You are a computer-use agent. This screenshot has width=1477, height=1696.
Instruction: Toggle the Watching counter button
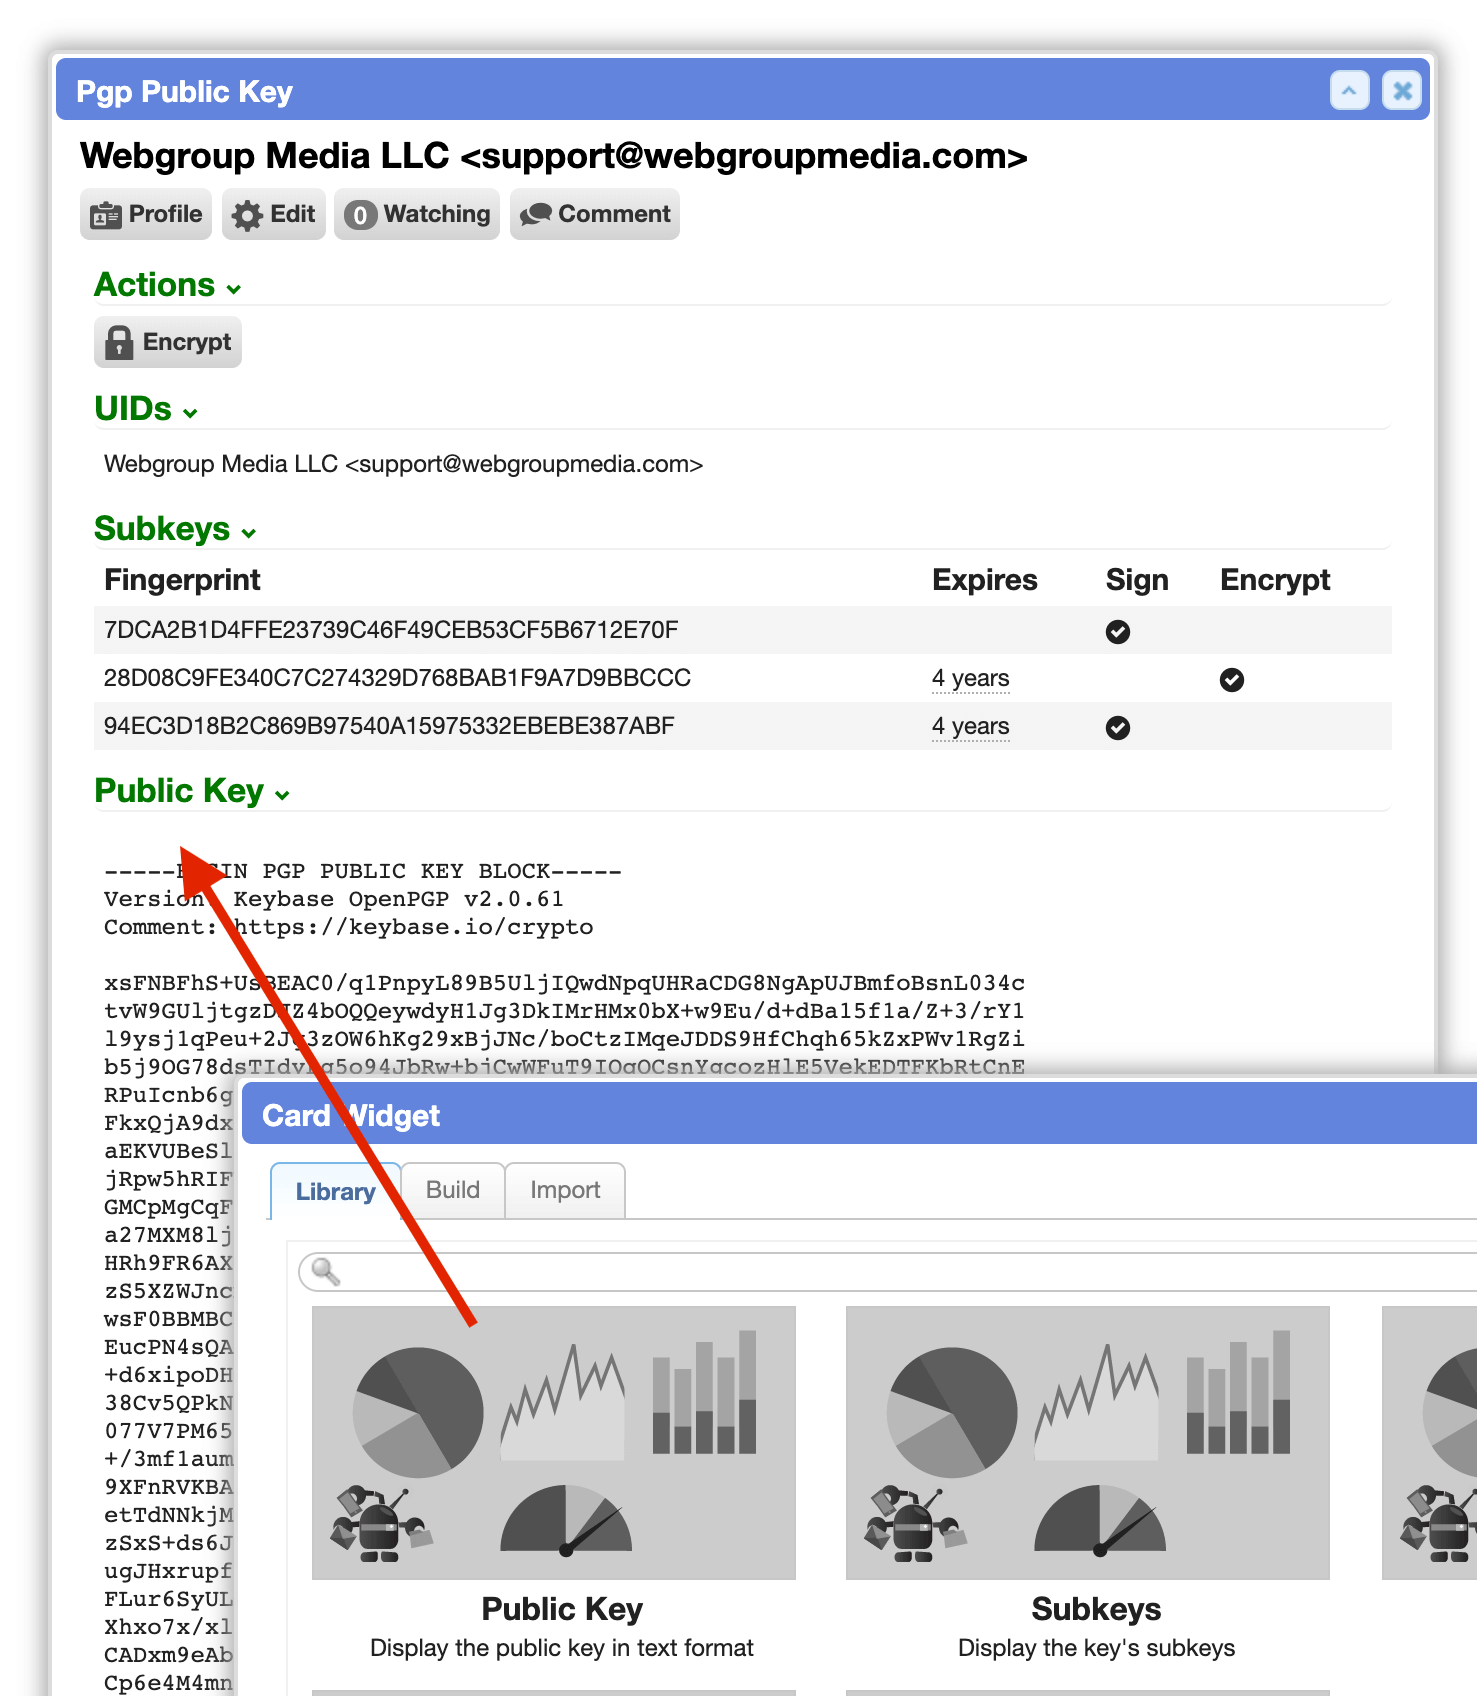coord(417,214)
